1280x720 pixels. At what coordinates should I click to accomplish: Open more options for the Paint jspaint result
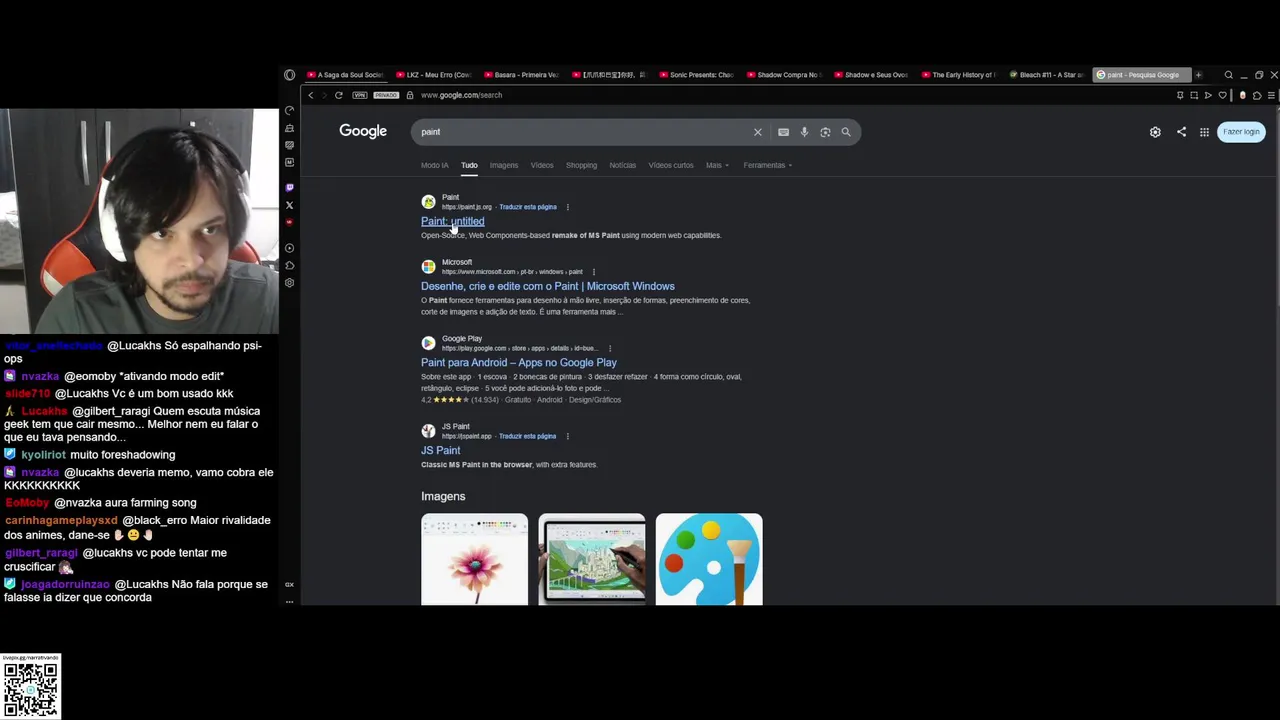(567, 207)
